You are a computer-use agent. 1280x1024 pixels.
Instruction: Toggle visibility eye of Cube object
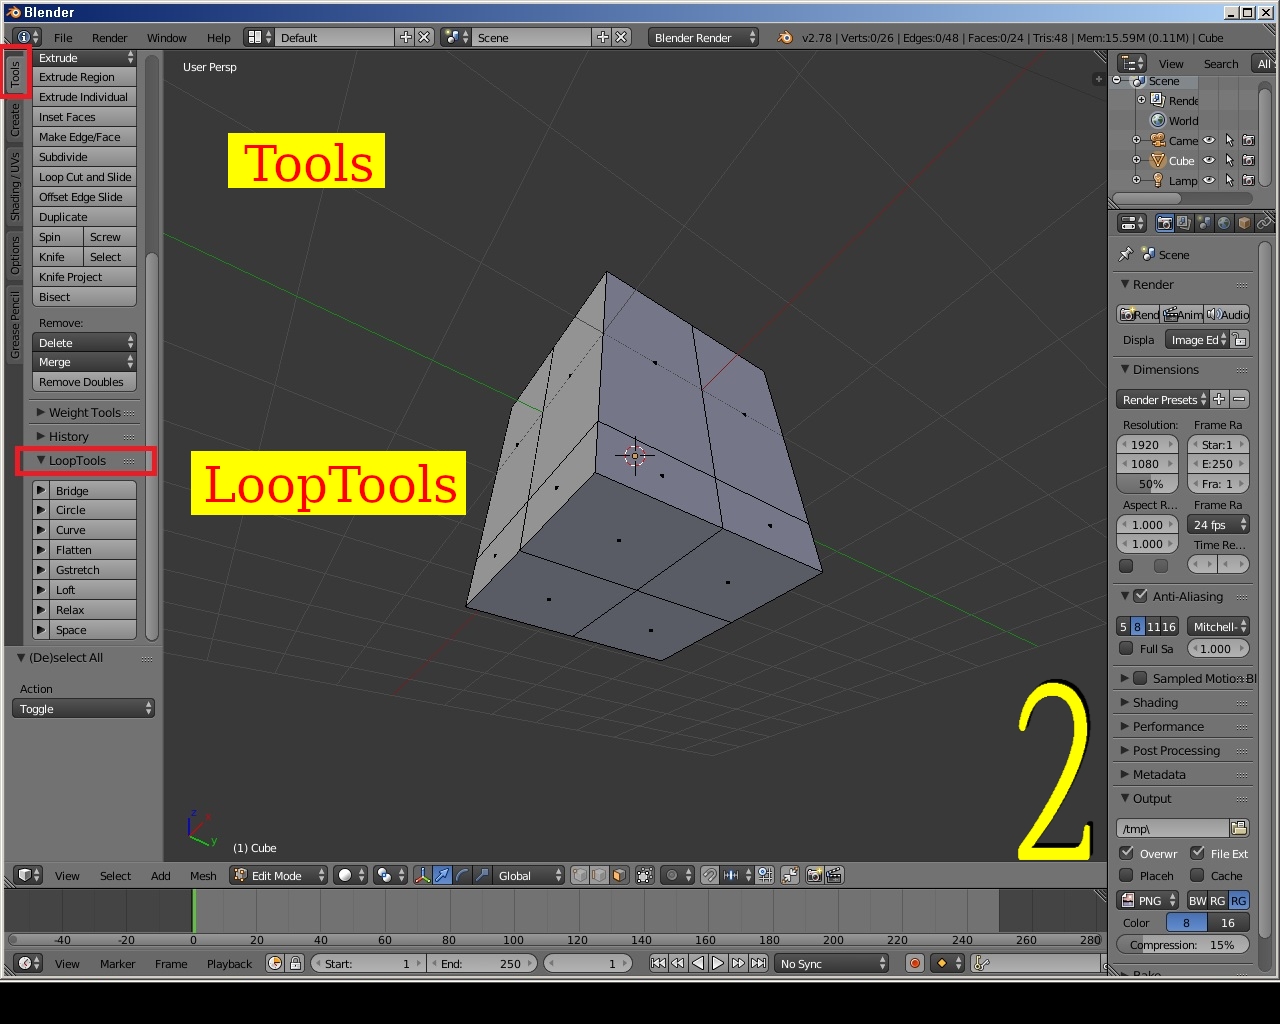coord(1209,160)
